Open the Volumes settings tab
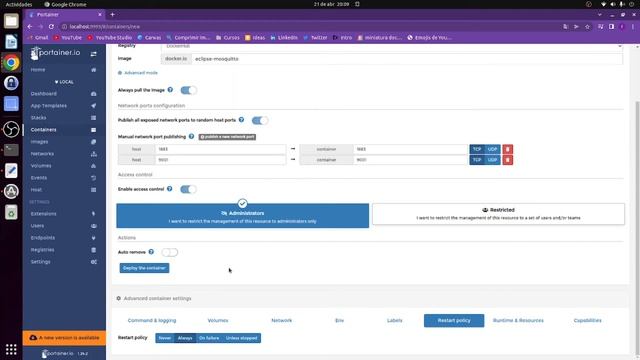The width and height of the screenshot is (640, 360). coord(218,320)
